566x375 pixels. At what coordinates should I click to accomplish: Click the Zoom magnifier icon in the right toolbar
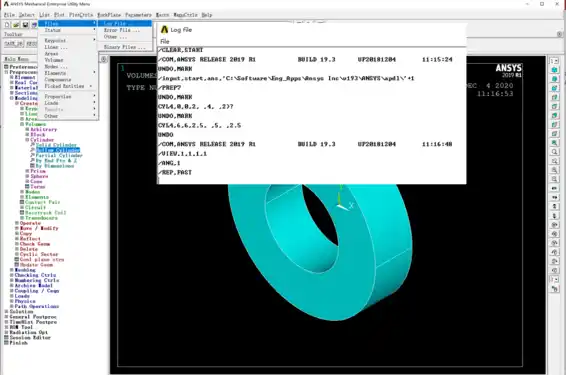[554, 152]
